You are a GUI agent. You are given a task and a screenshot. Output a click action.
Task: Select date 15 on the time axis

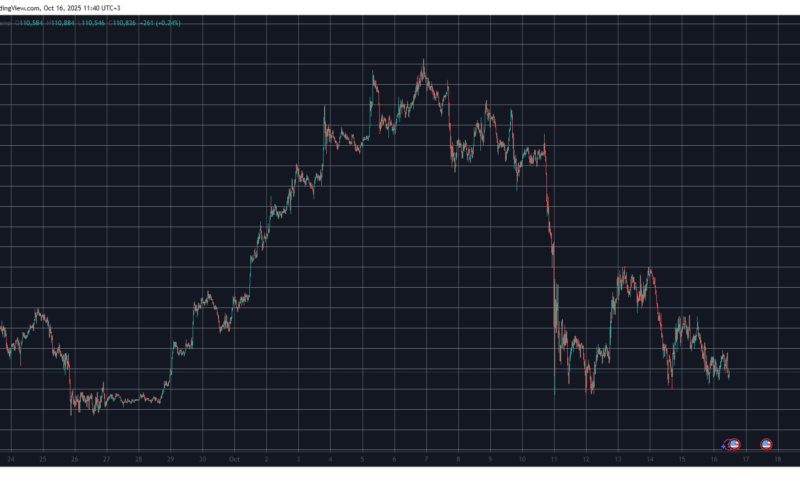tap(681, 459)
